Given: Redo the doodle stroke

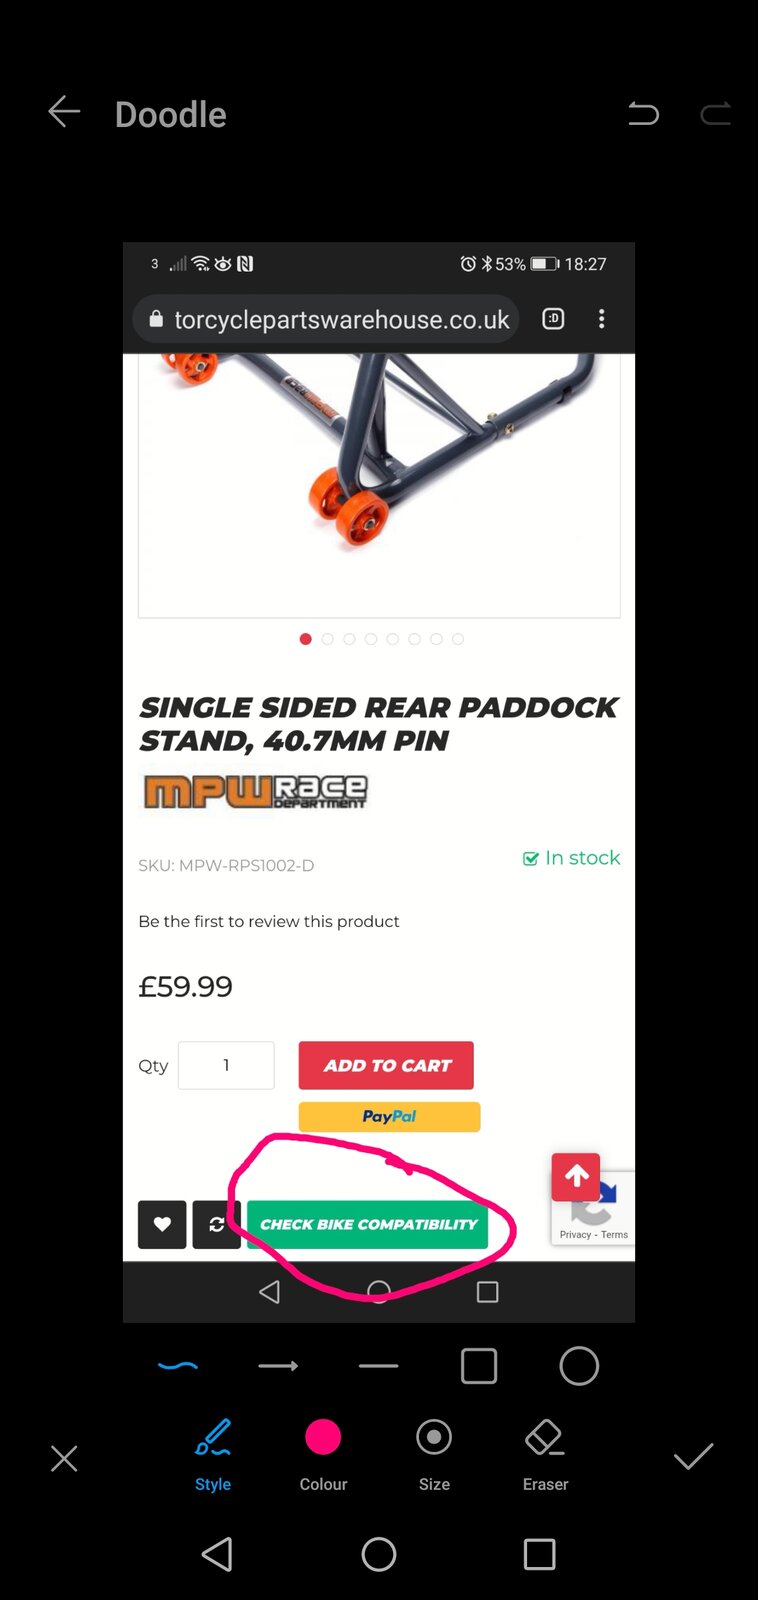Looking at the screenshot, I should [715, 114].
